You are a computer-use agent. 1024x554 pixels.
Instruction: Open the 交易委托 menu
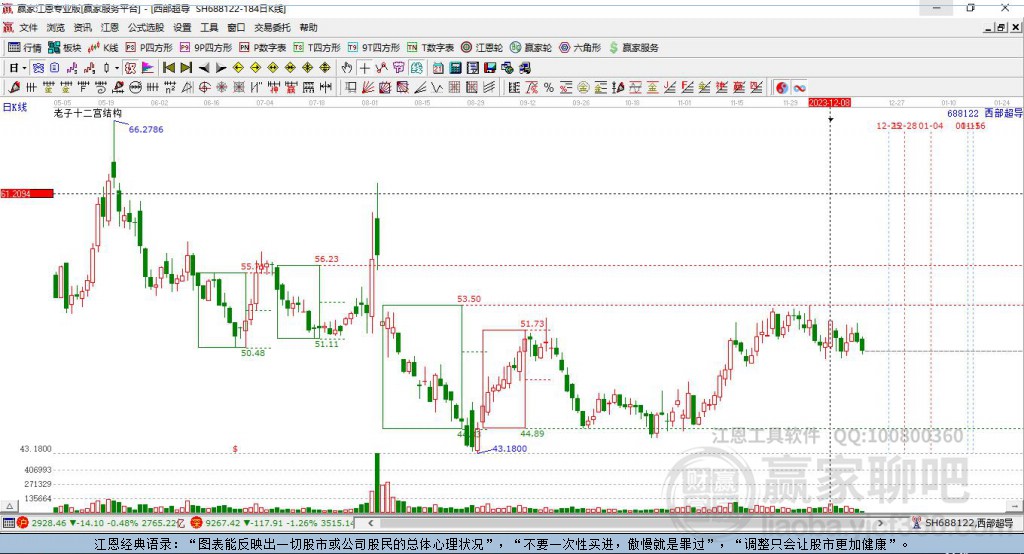(272, 27)
